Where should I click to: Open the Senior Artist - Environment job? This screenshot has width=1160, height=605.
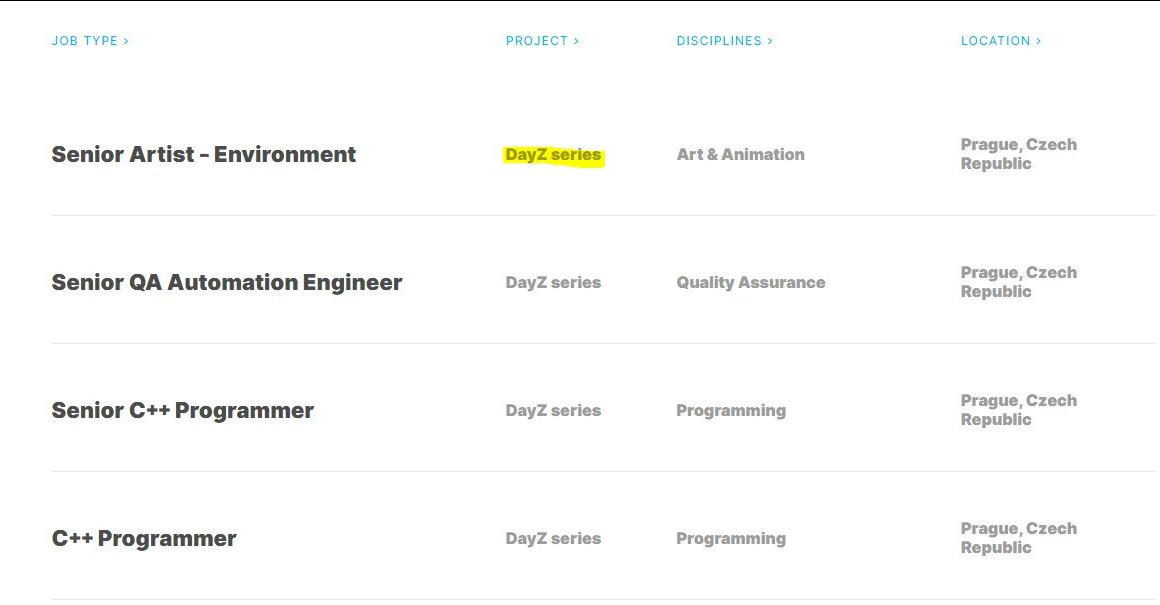[204, 155]
